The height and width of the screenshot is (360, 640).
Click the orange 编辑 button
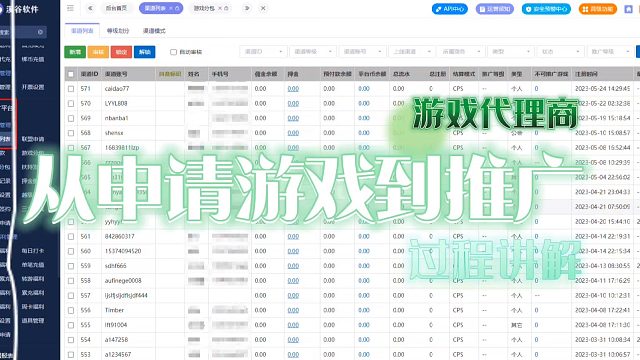tap(98, 52)
